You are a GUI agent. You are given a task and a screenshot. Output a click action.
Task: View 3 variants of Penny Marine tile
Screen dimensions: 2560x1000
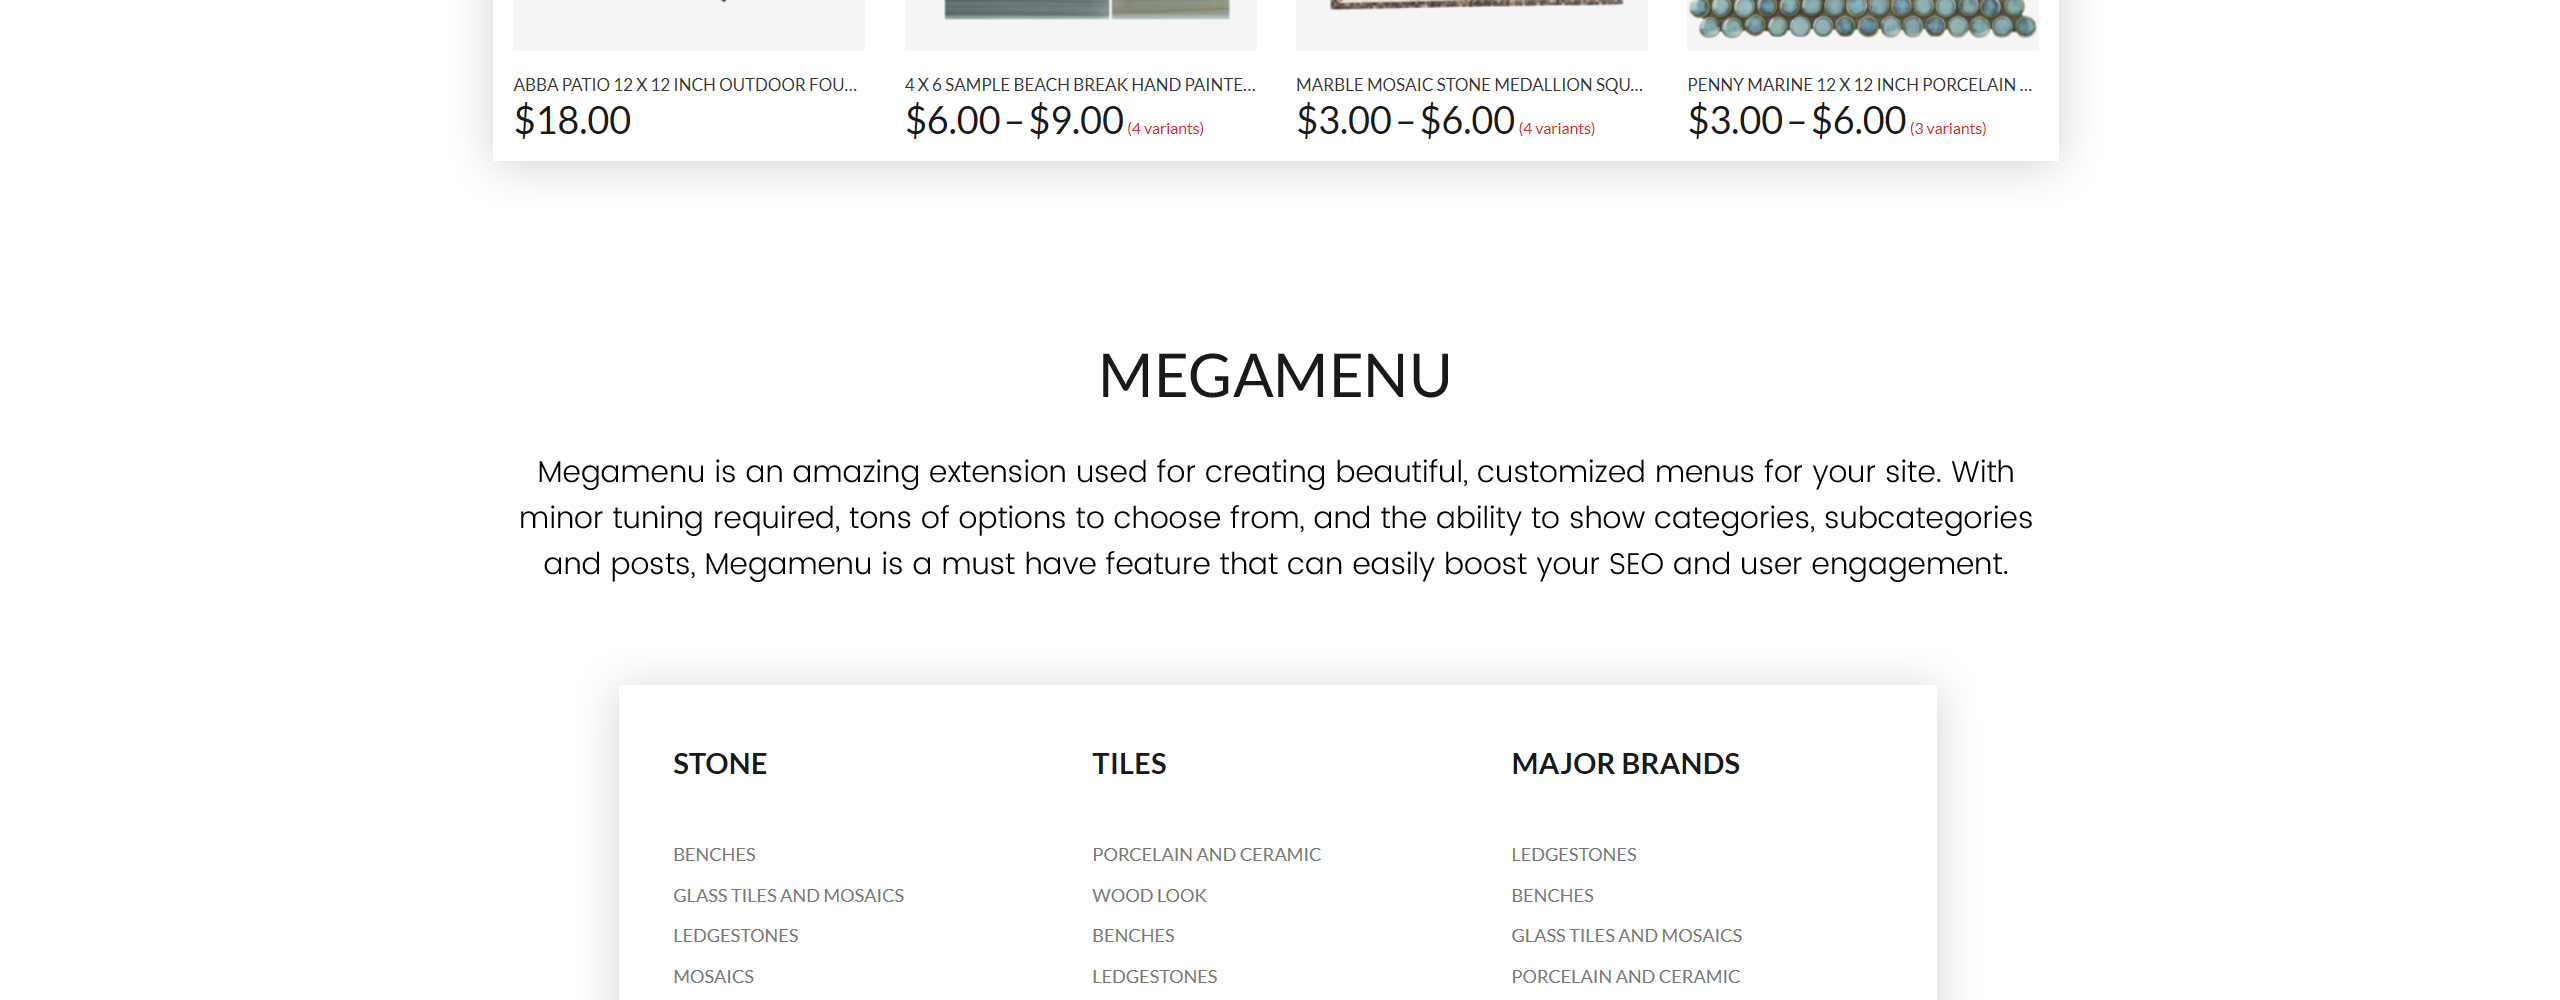click(x=1948, y=129)
